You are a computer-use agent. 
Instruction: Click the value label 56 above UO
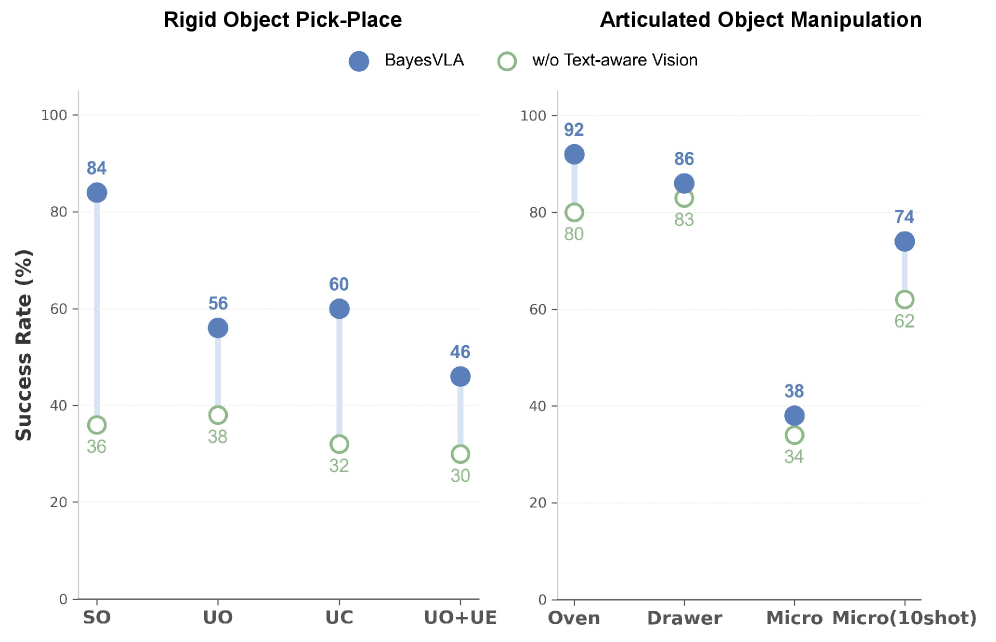[218, 304]
